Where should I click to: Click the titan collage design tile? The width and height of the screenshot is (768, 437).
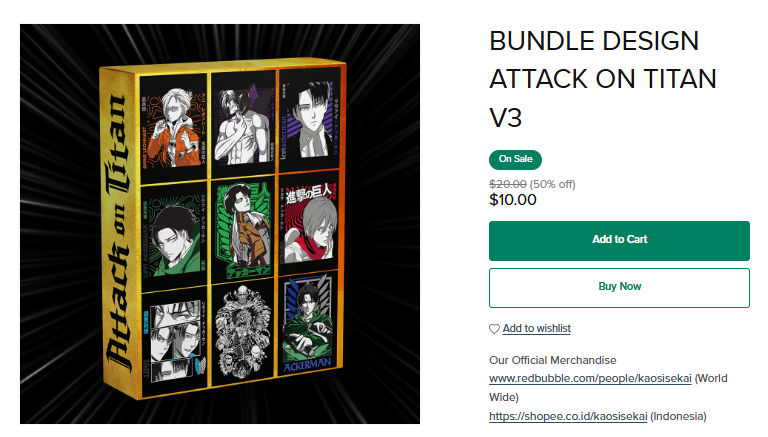click(243, 333)
